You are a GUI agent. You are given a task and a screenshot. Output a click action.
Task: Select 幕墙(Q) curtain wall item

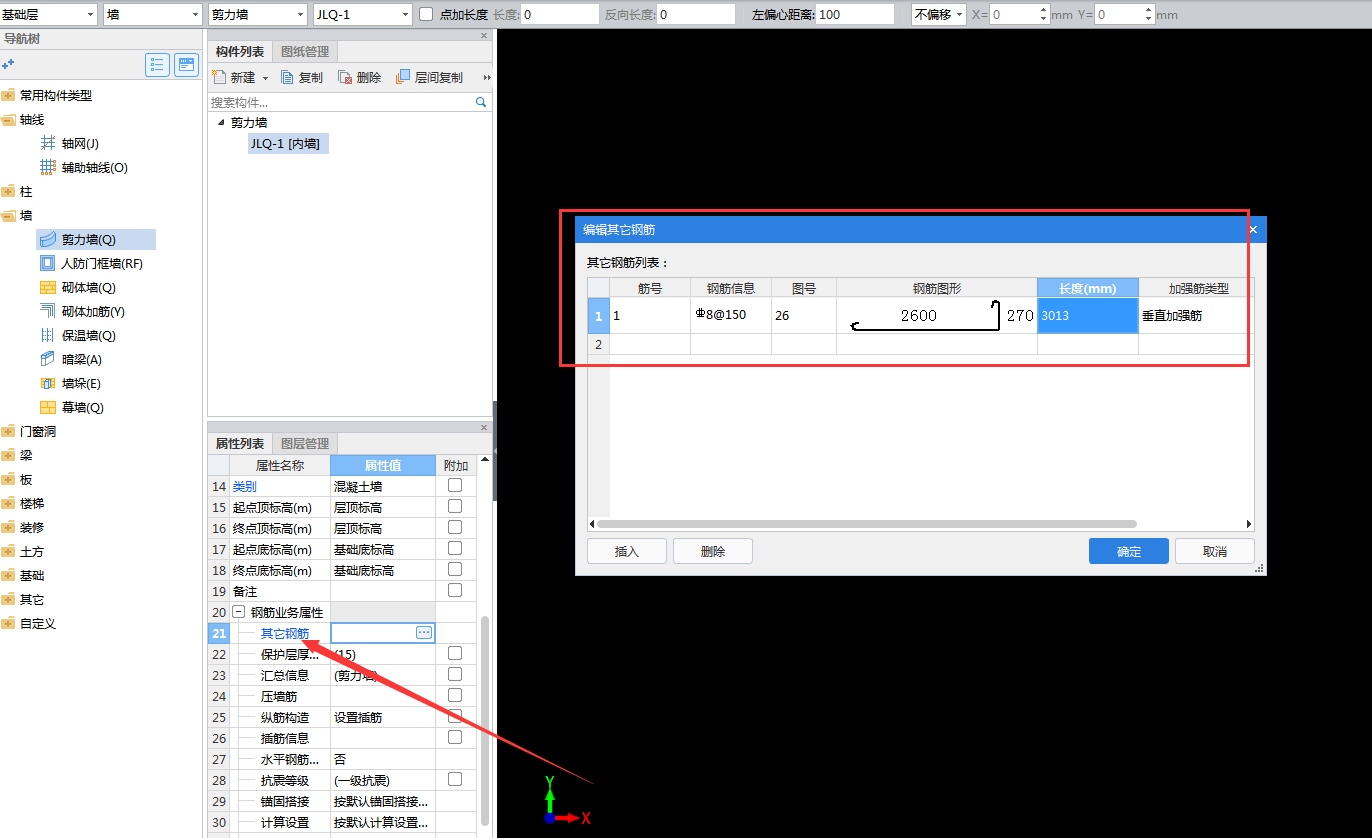(x=71, y=408)
